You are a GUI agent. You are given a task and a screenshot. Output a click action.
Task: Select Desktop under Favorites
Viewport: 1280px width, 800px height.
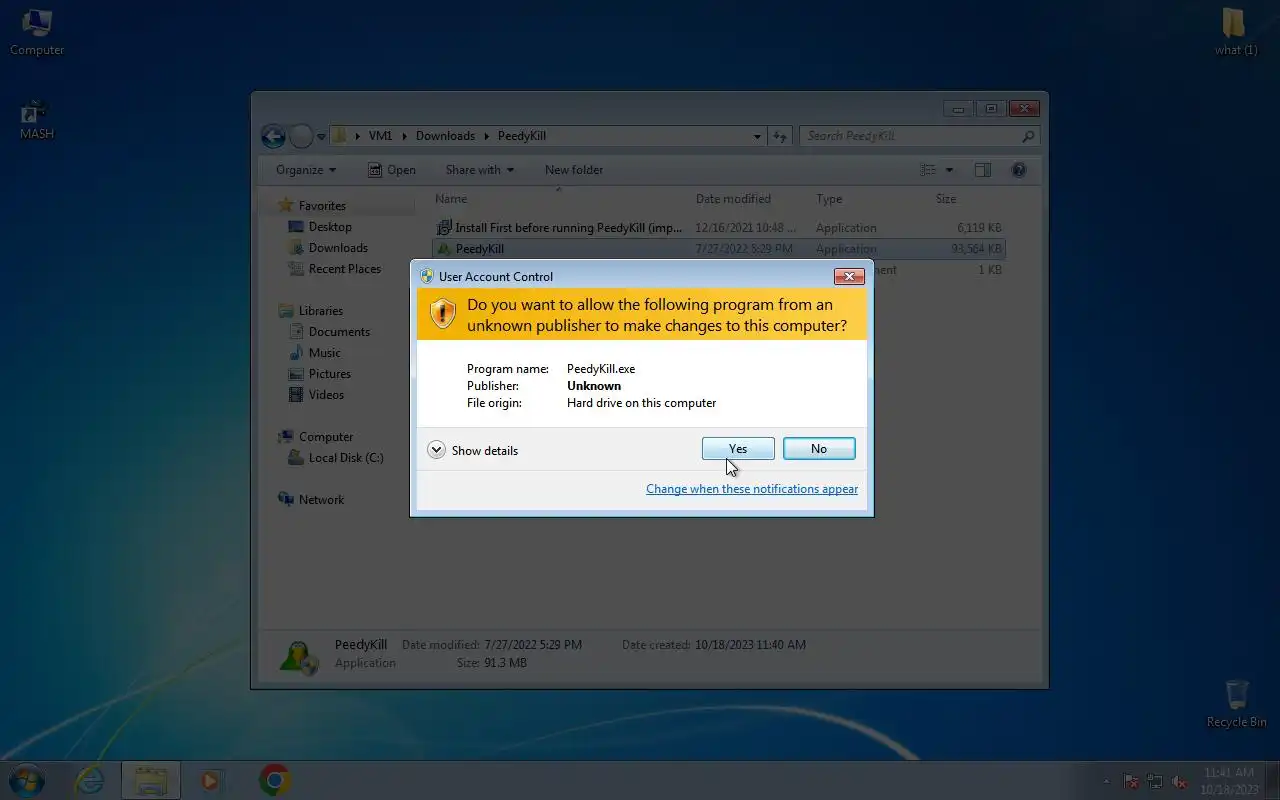point(329,227)
